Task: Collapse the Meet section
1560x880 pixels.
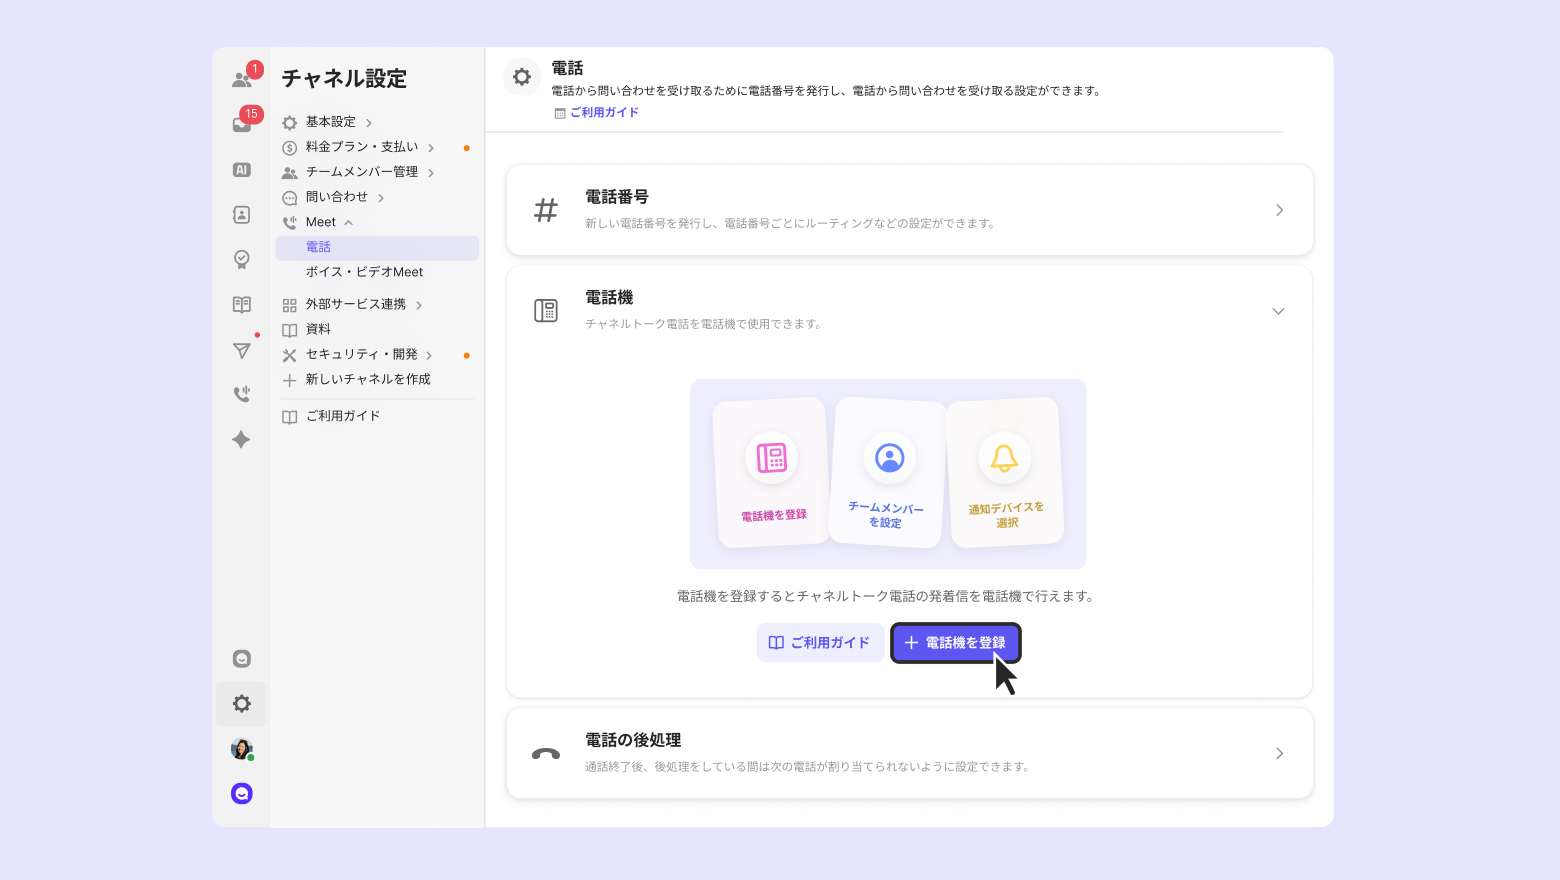Action: click(349, 223)
